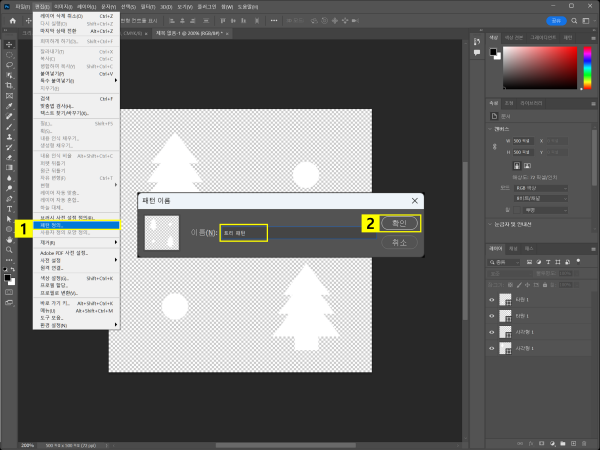Select the Lasso tool
The width and height of the screenshot is (600, 450).
(9, 65)
